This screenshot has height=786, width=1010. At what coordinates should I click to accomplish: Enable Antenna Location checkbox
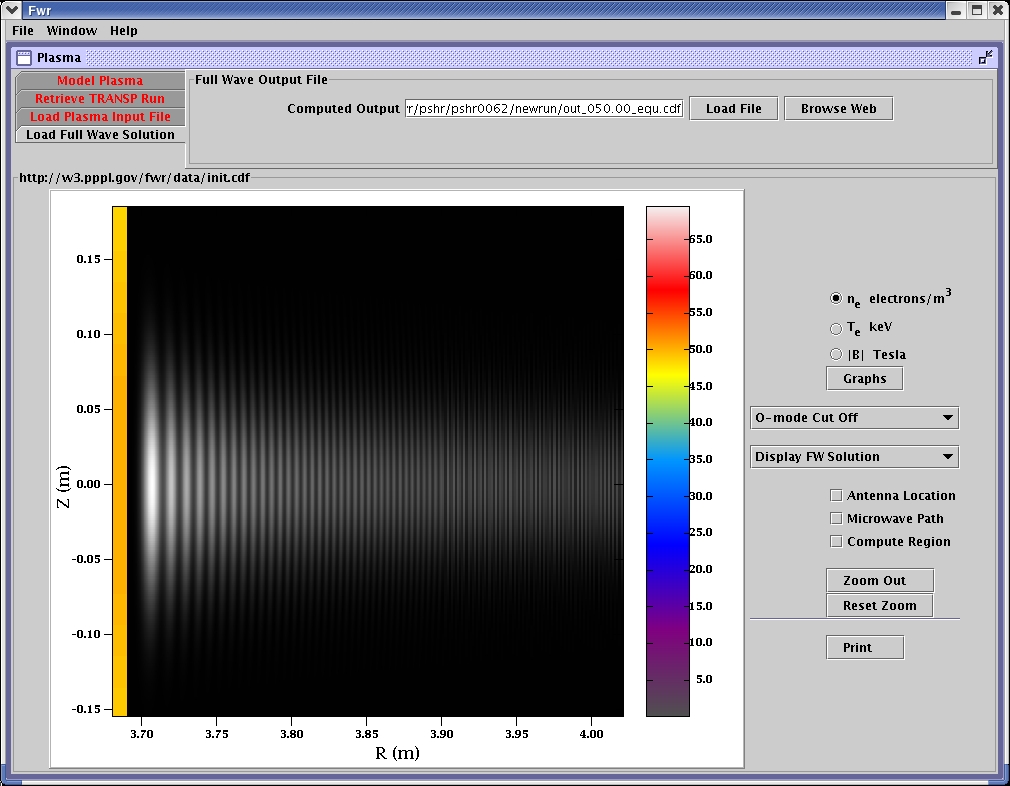(x=836, y=495)
